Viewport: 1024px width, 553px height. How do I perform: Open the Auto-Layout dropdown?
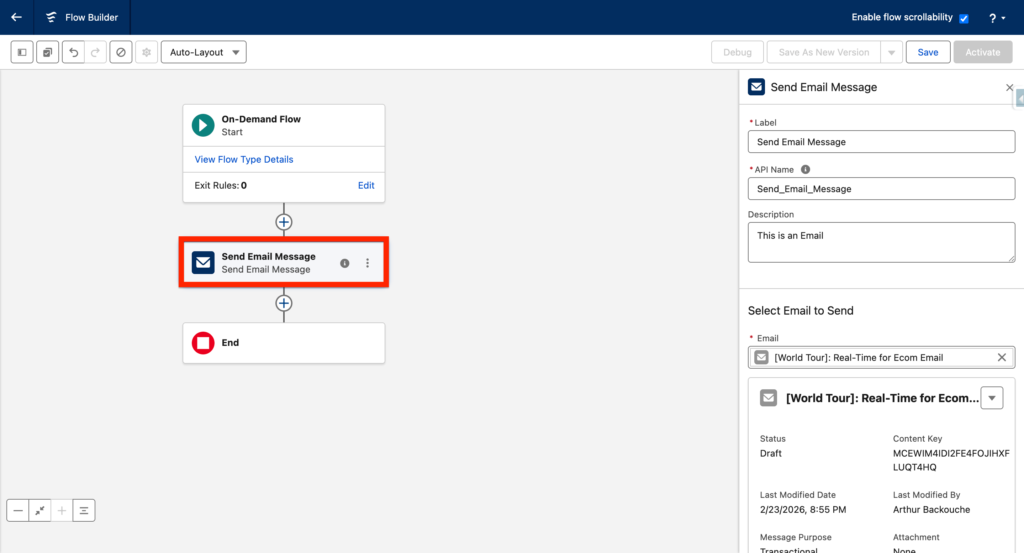coord(204,52)
